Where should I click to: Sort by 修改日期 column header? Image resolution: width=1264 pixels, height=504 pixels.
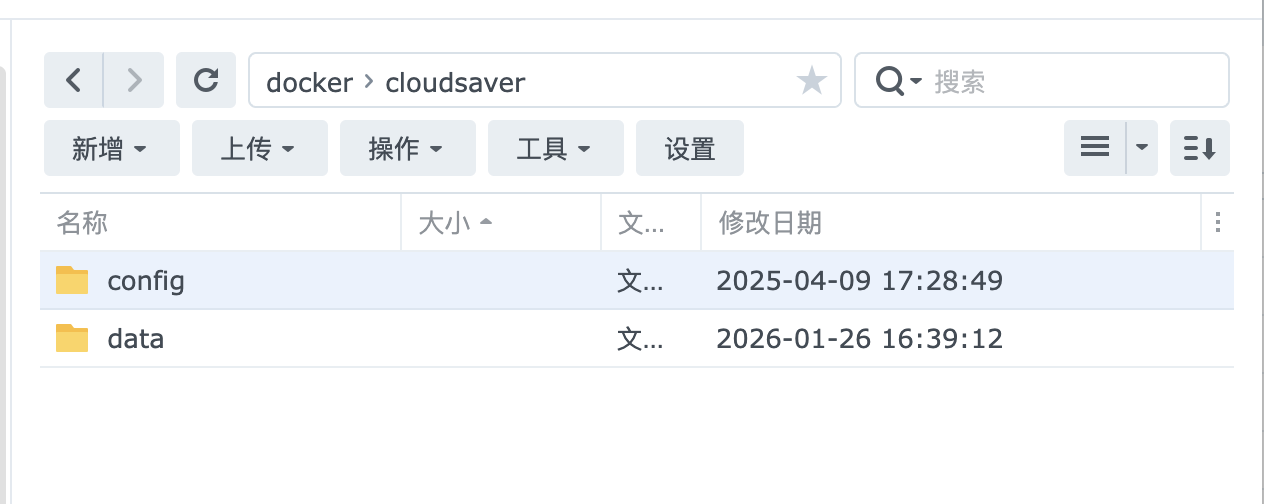point(770,222)
